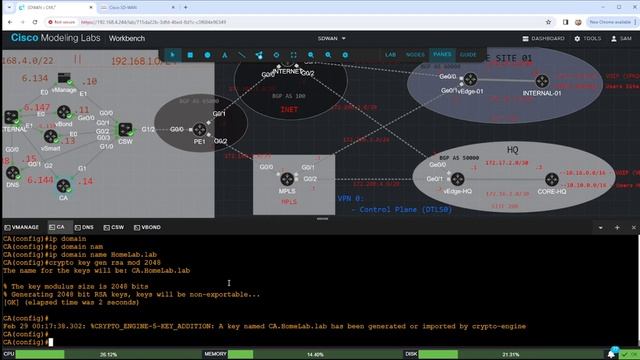Switch to the VMANAGE console tab
640x360 pixels.
click(x=22, y=227)
